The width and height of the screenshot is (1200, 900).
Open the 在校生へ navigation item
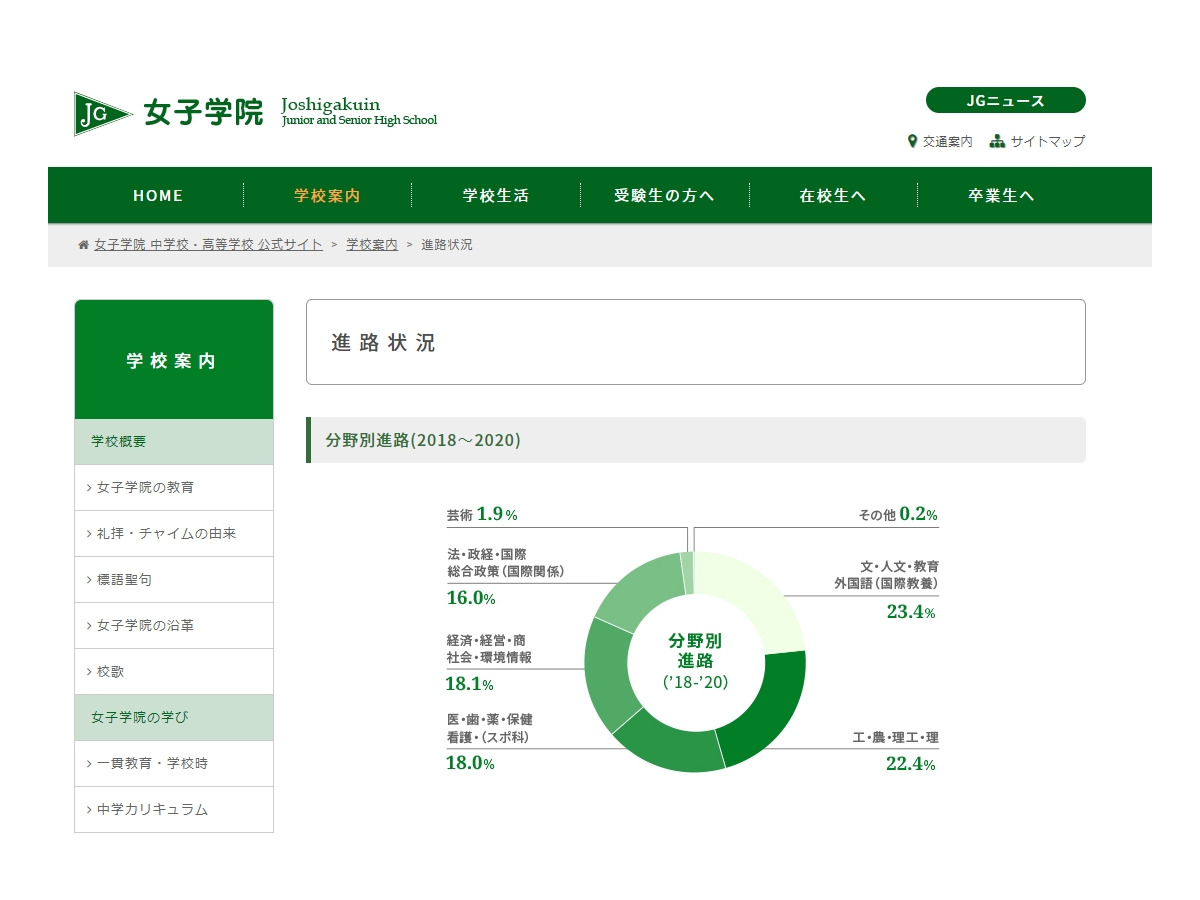[x=832, y=196]
